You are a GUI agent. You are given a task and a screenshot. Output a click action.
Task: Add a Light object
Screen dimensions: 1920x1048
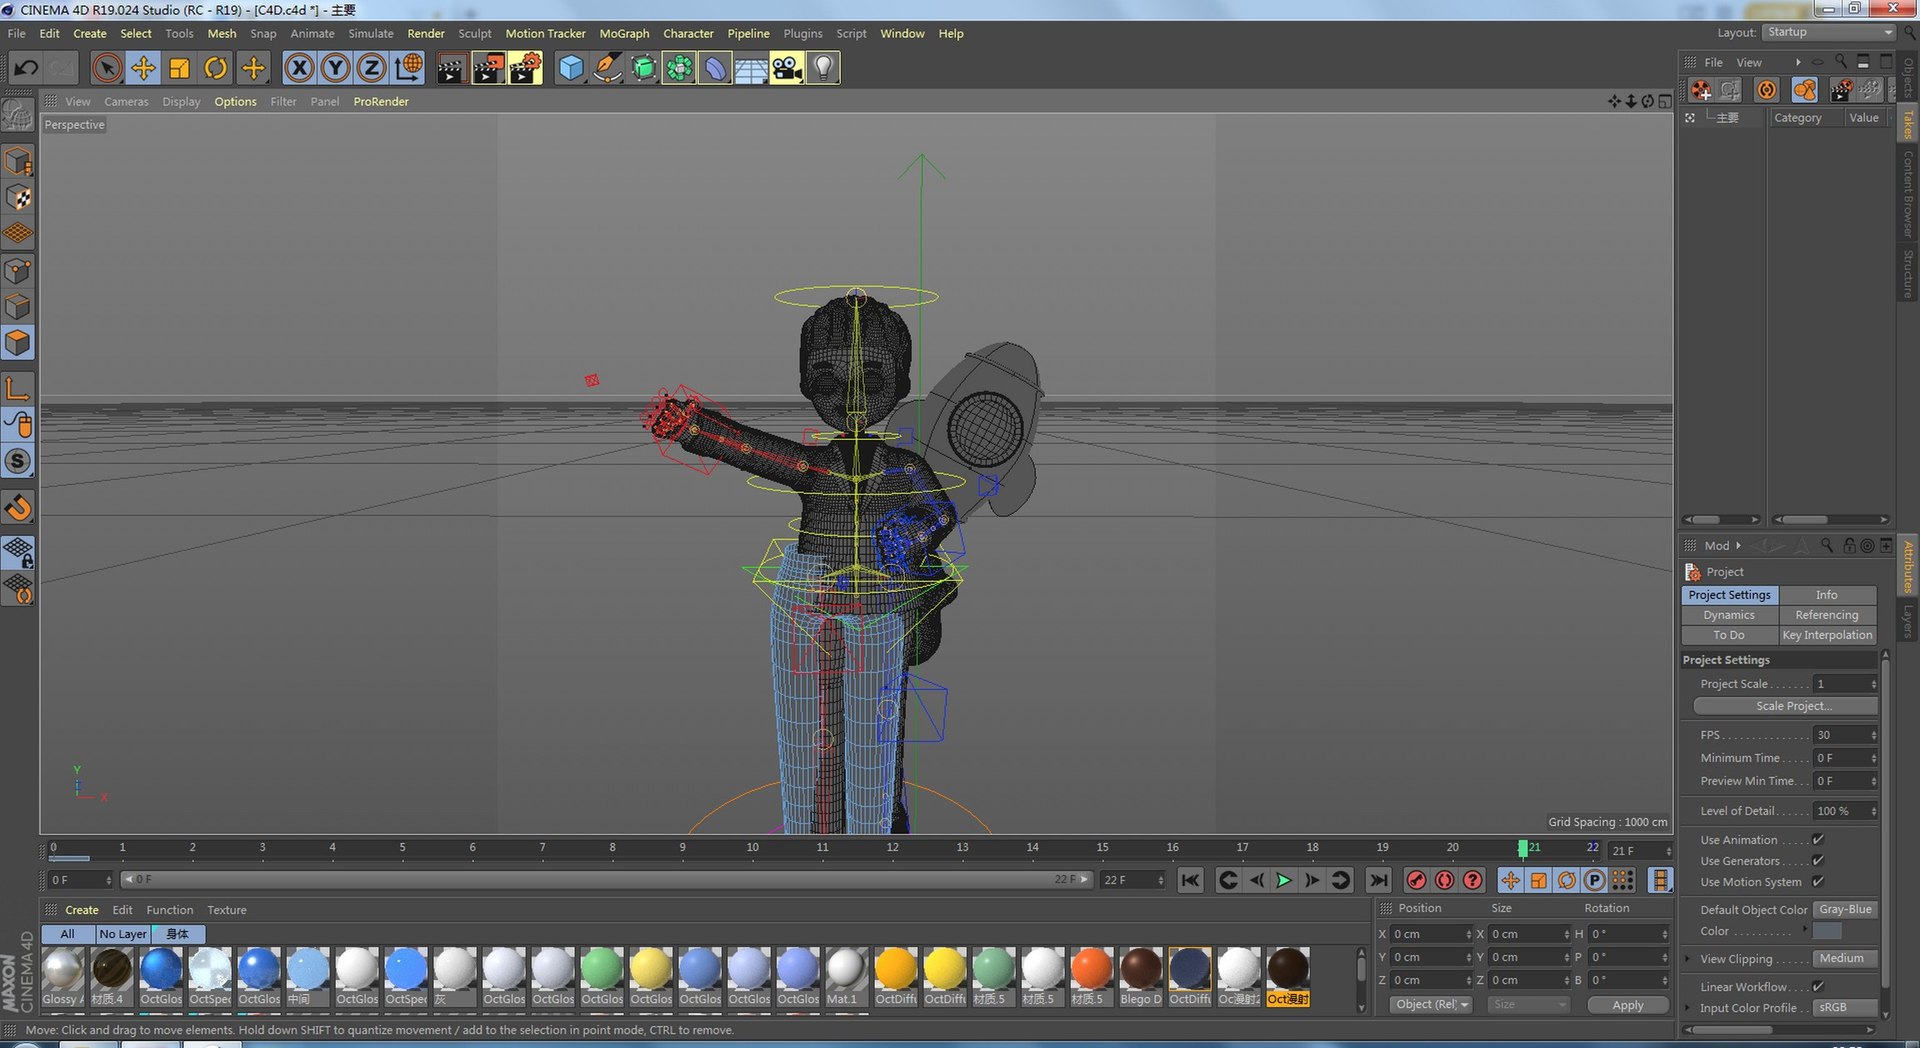pyautogui.click(x=822, y=68)
